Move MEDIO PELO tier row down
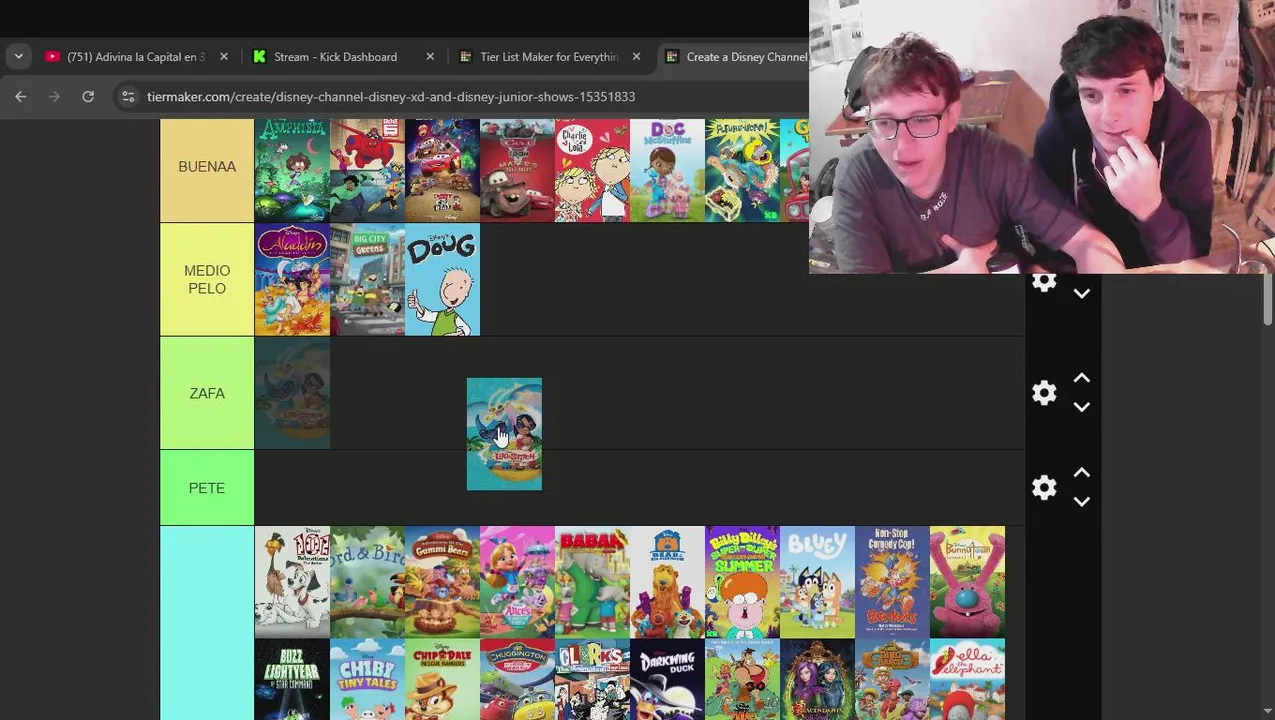 1081,294
